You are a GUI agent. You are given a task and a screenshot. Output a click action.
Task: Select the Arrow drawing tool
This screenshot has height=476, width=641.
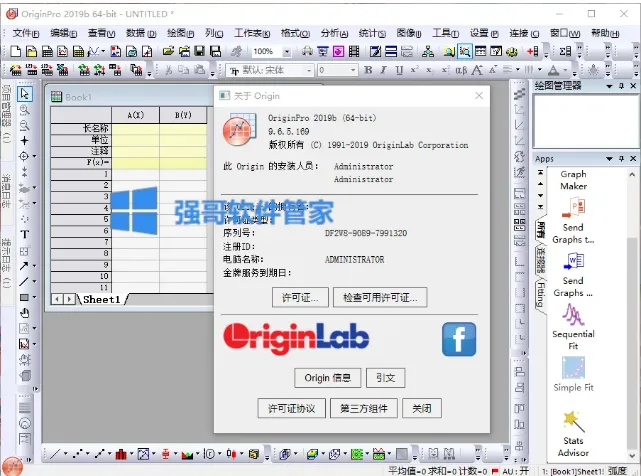pos(24,266)
